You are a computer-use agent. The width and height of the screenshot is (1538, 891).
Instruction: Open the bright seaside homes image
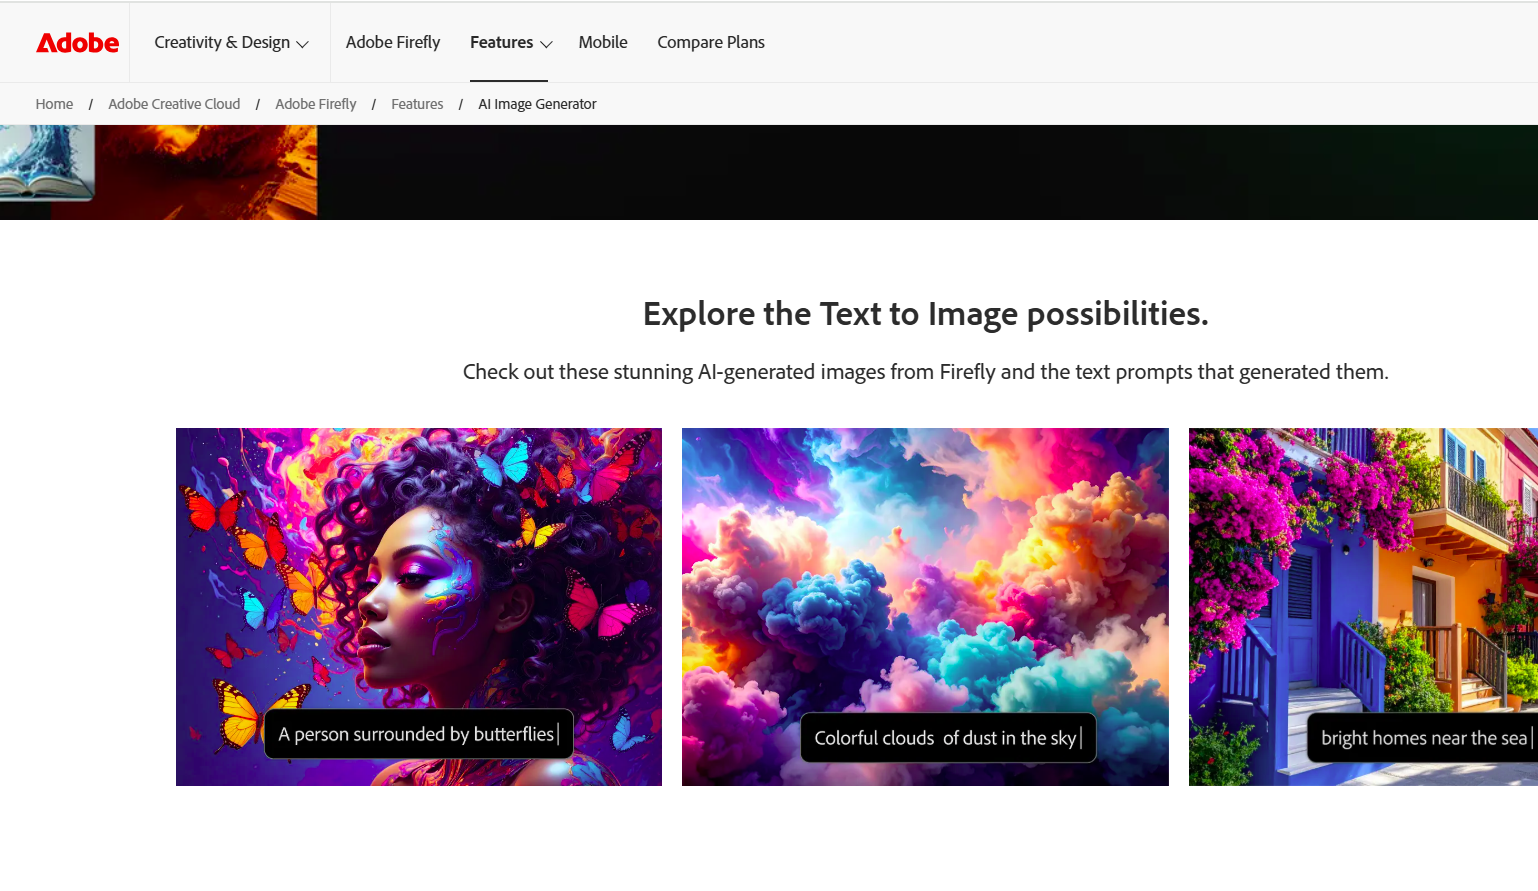pyautogui.click(x=1362, y=560)
